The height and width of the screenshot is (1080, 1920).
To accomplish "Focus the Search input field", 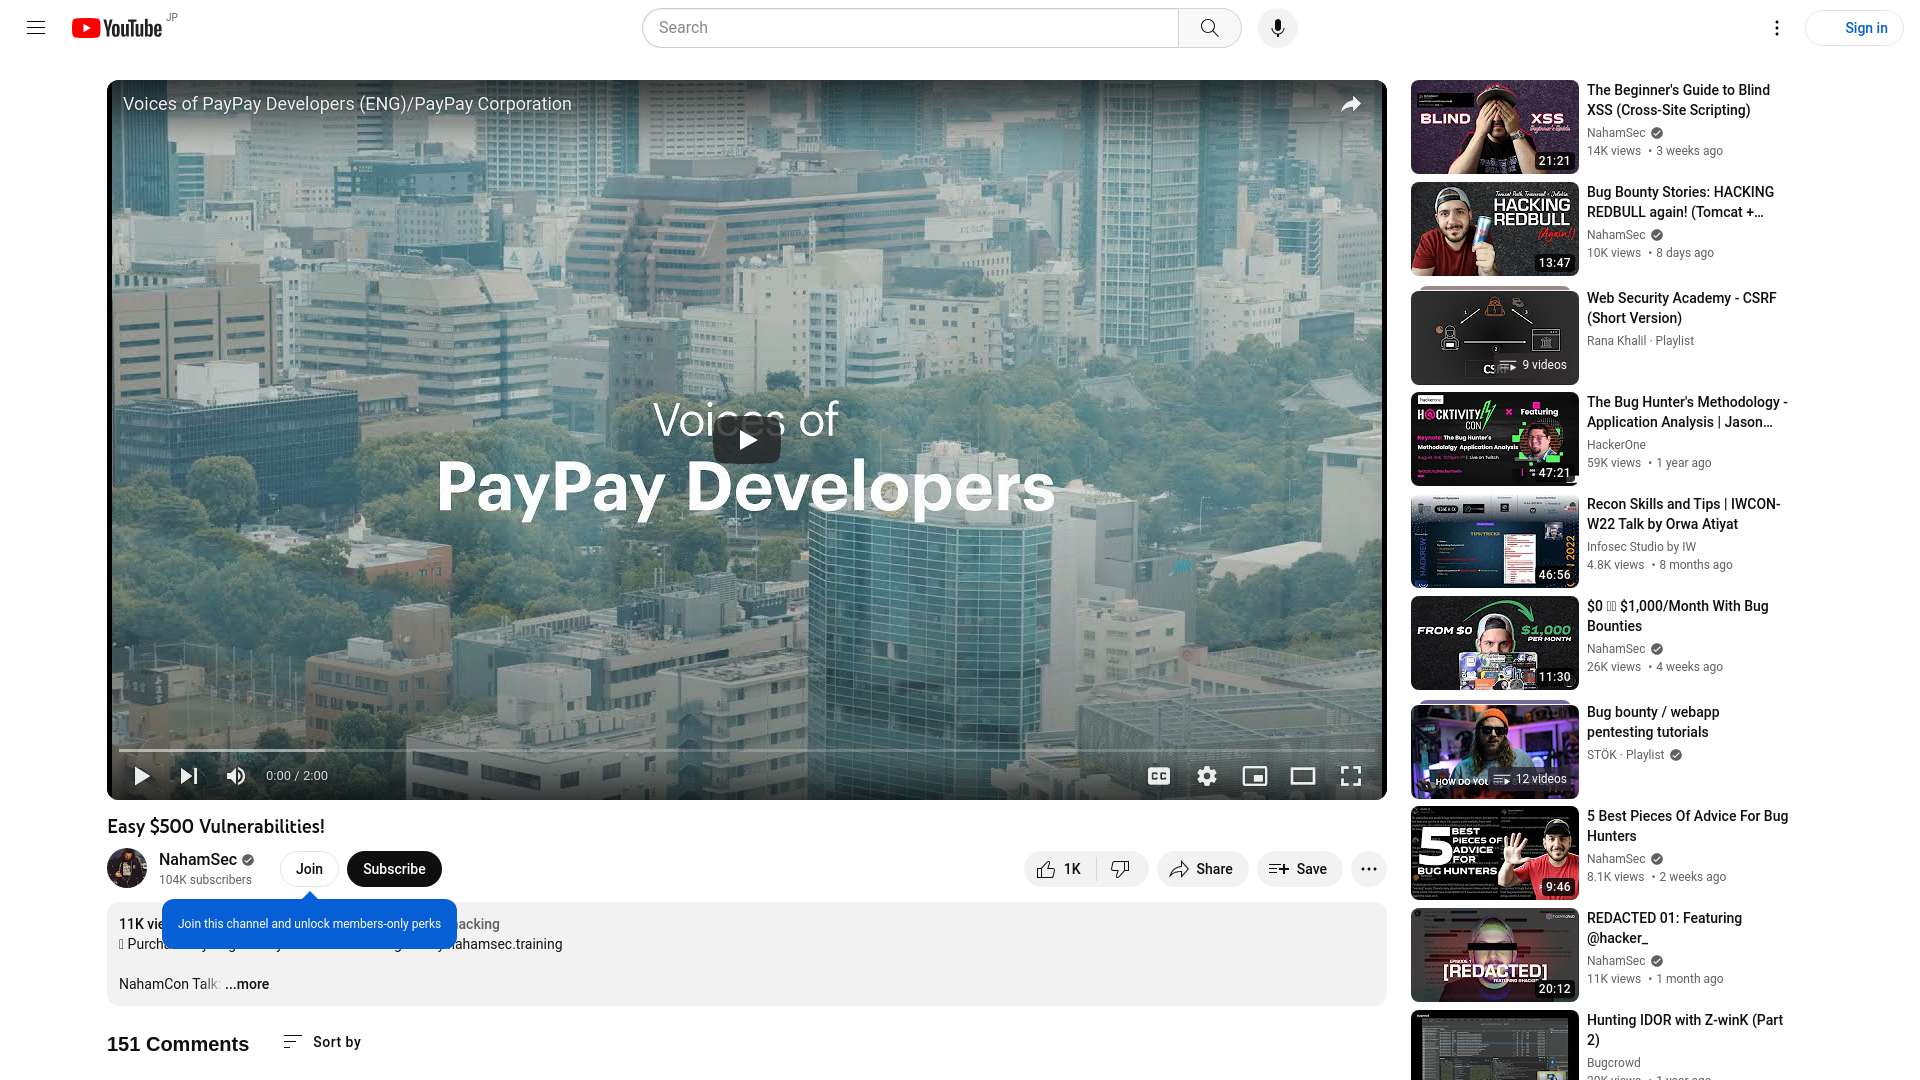I will tap(910, 28).
